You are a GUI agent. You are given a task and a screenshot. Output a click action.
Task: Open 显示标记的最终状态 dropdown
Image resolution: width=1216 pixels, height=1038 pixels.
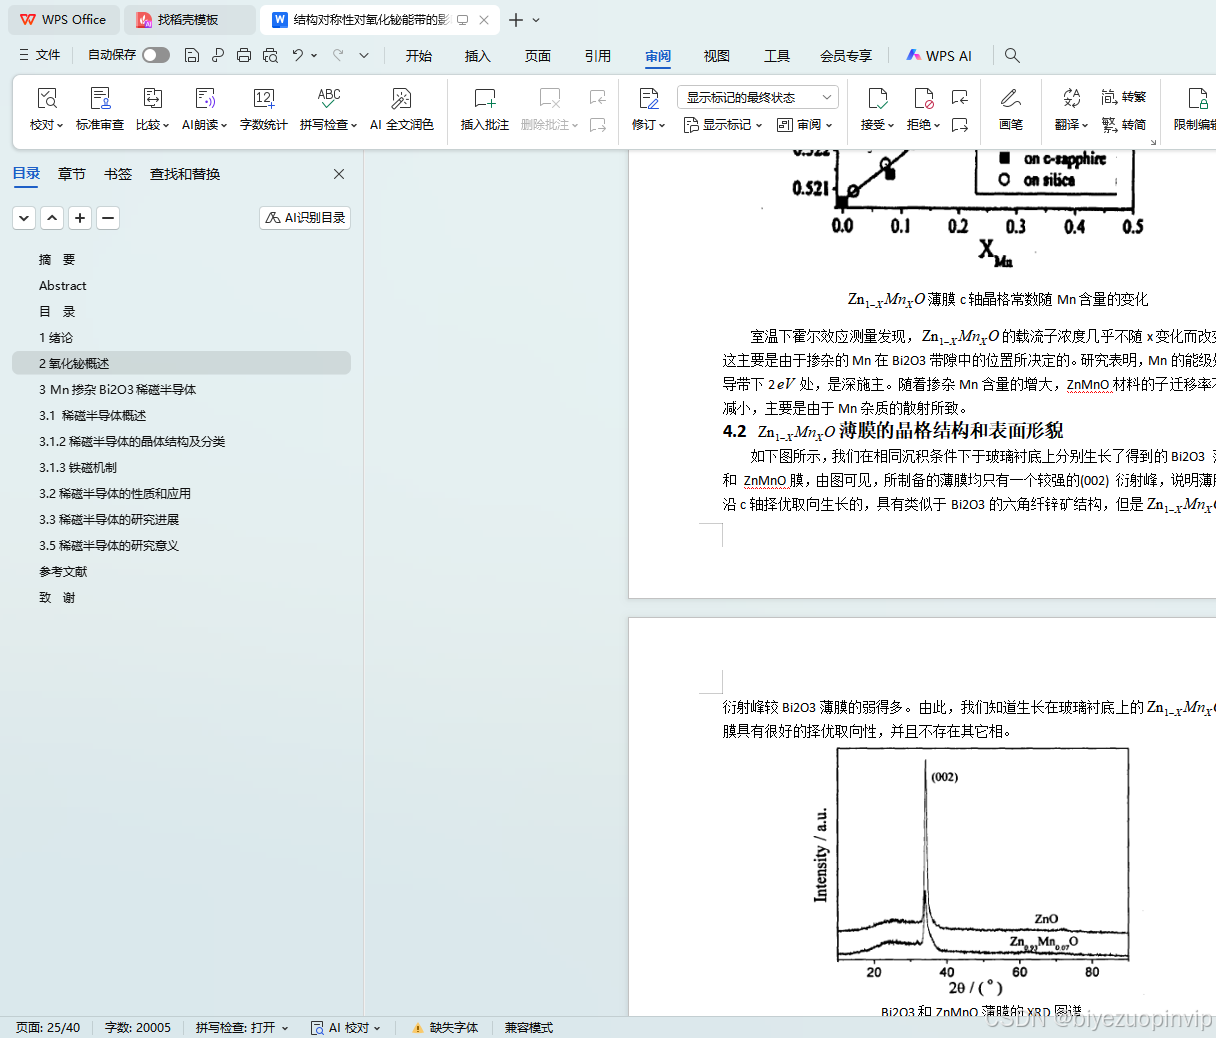758,97
